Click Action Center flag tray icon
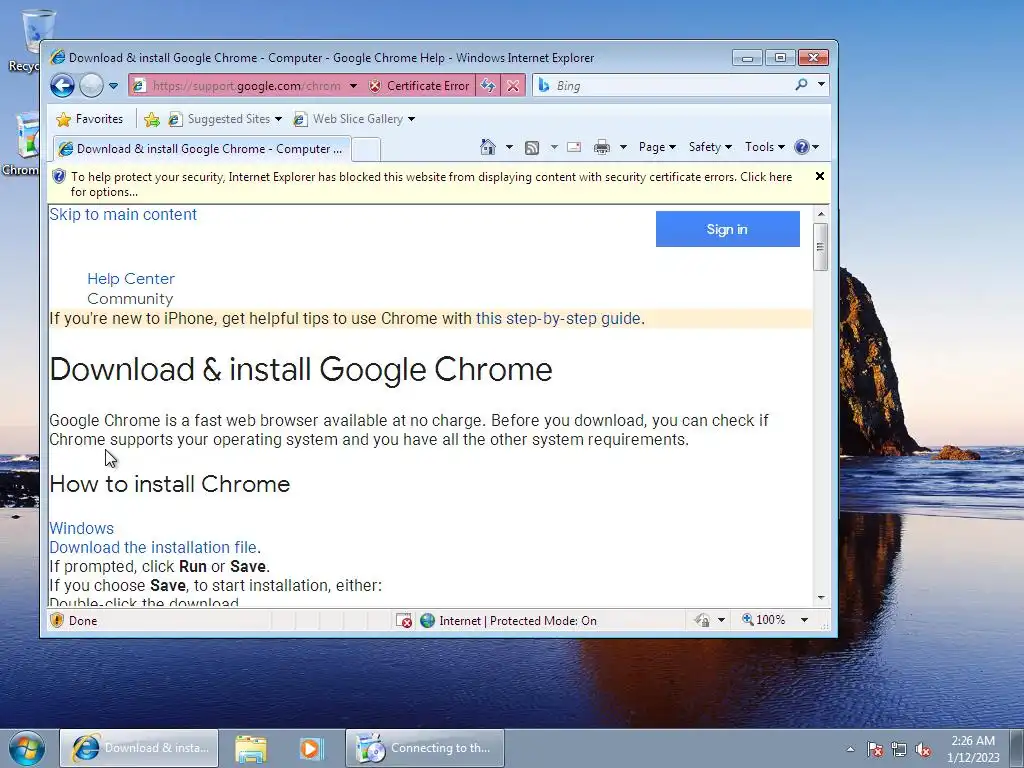The width and height of the screenshot is (1024, 768). [874, 749]
